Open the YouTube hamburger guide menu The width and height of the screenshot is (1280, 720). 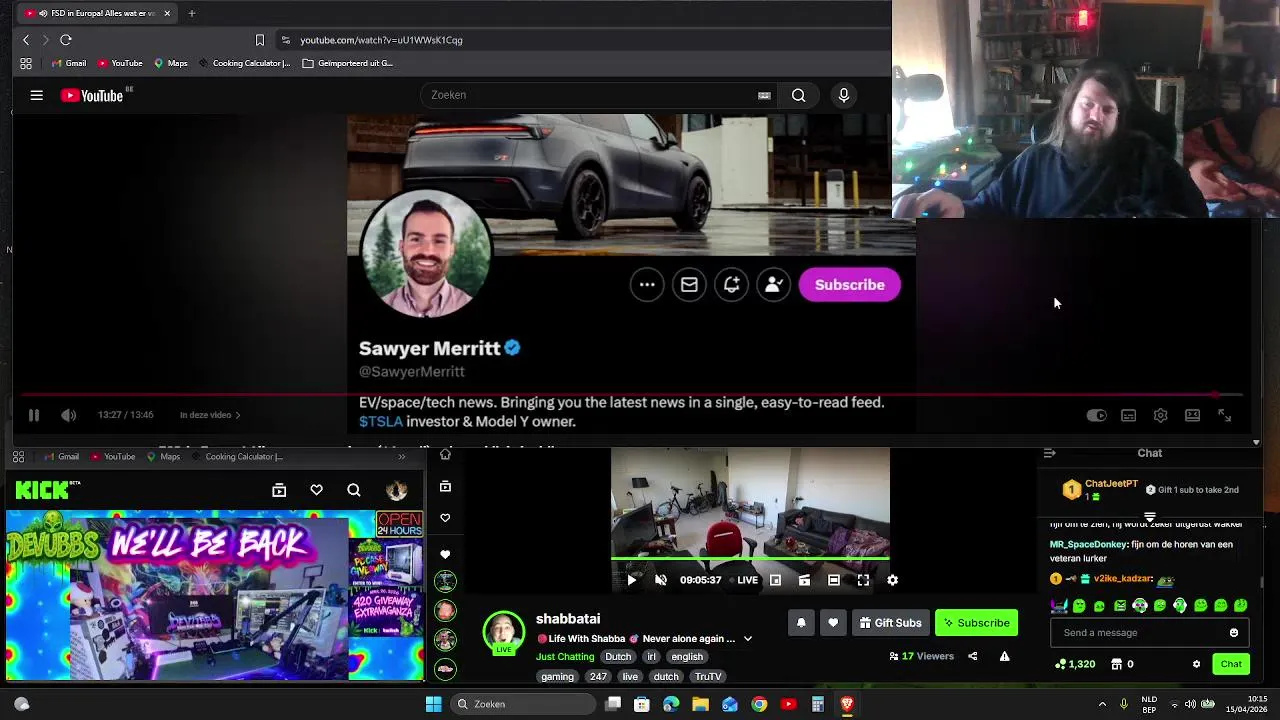(x=37, y=95)
